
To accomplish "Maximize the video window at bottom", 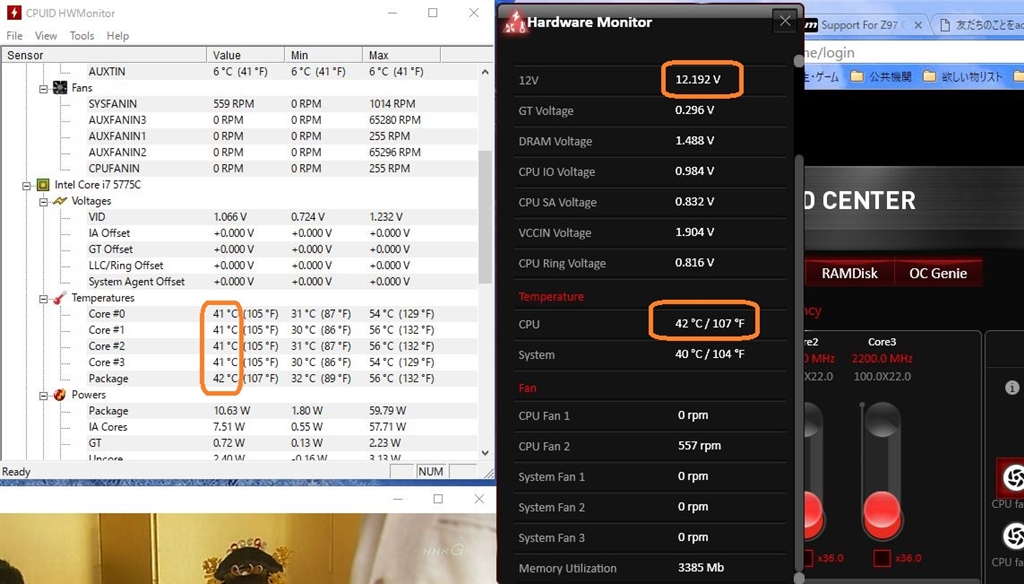I will coord(438,499).
